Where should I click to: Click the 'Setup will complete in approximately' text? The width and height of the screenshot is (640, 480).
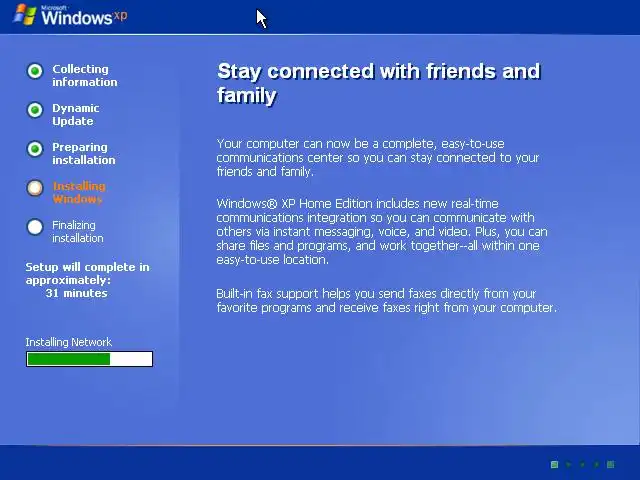click(x=87, y=273)
